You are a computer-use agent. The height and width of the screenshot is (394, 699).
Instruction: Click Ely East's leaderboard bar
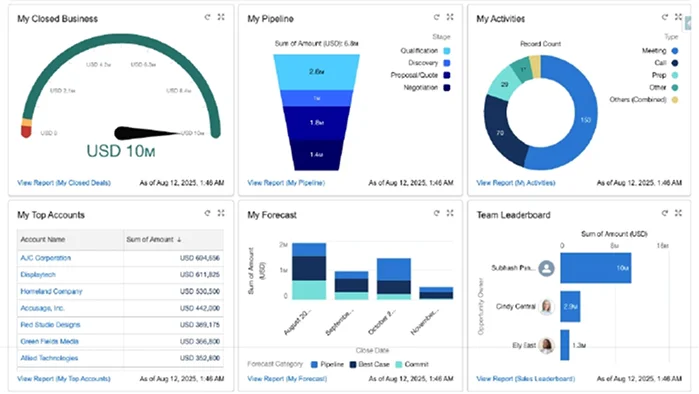[x=565, y=345]
